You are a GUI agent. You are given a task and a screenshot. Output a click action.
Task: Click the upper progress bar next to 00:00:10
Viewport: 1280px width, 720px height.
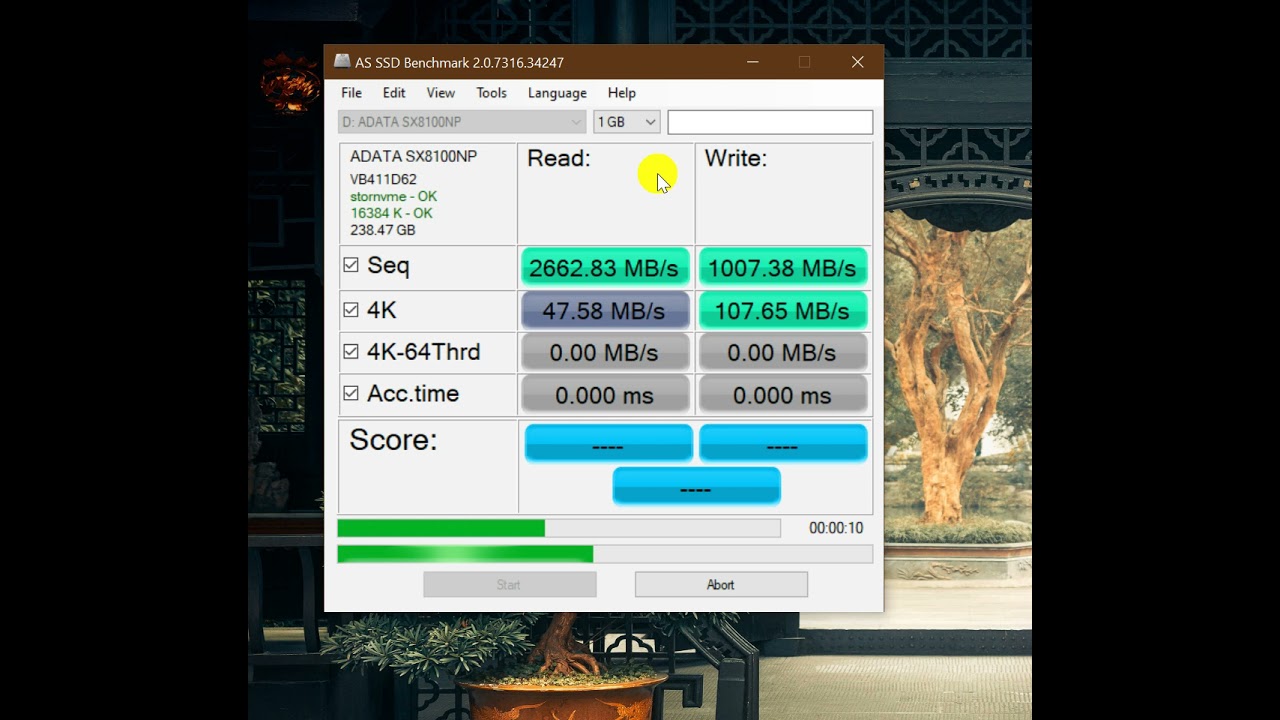[x=559, y=528]
